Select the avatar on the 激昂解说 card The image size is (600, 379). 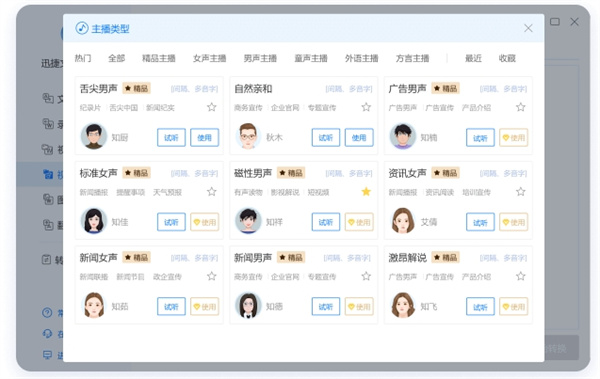click(x=403, y=305)
